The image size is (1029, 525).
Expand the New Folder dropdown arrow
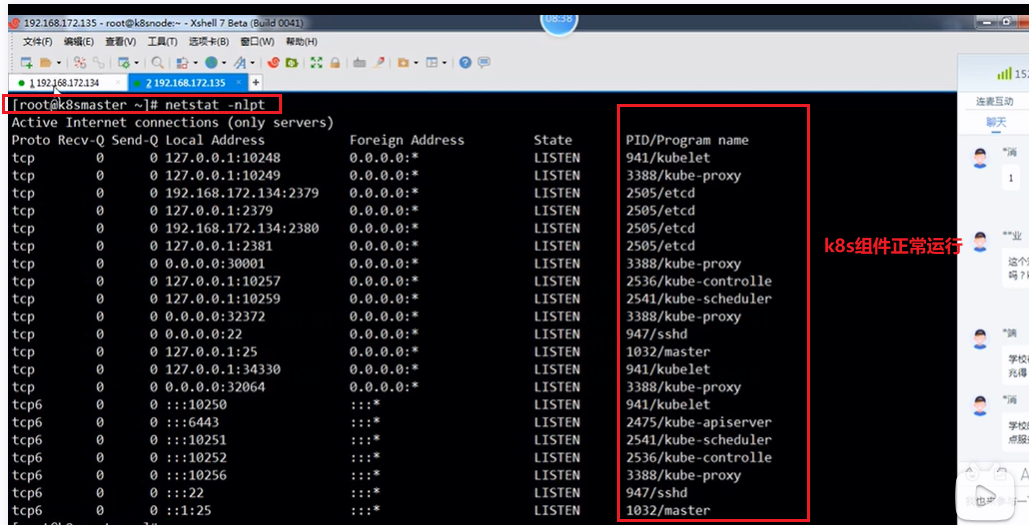tap(416, 63)
